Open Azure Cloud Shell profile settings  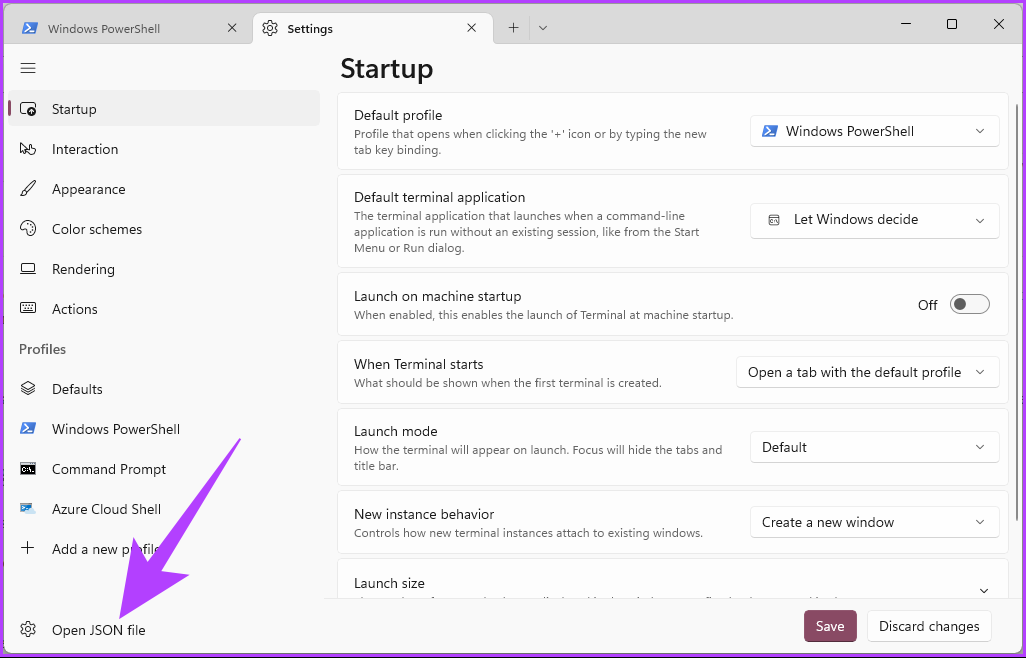(164, 509)
